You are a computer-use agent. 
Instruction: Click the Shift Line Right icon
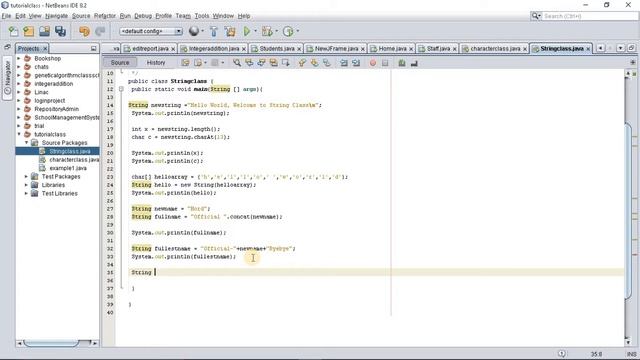pyautogui.click(x=356, y=63)
